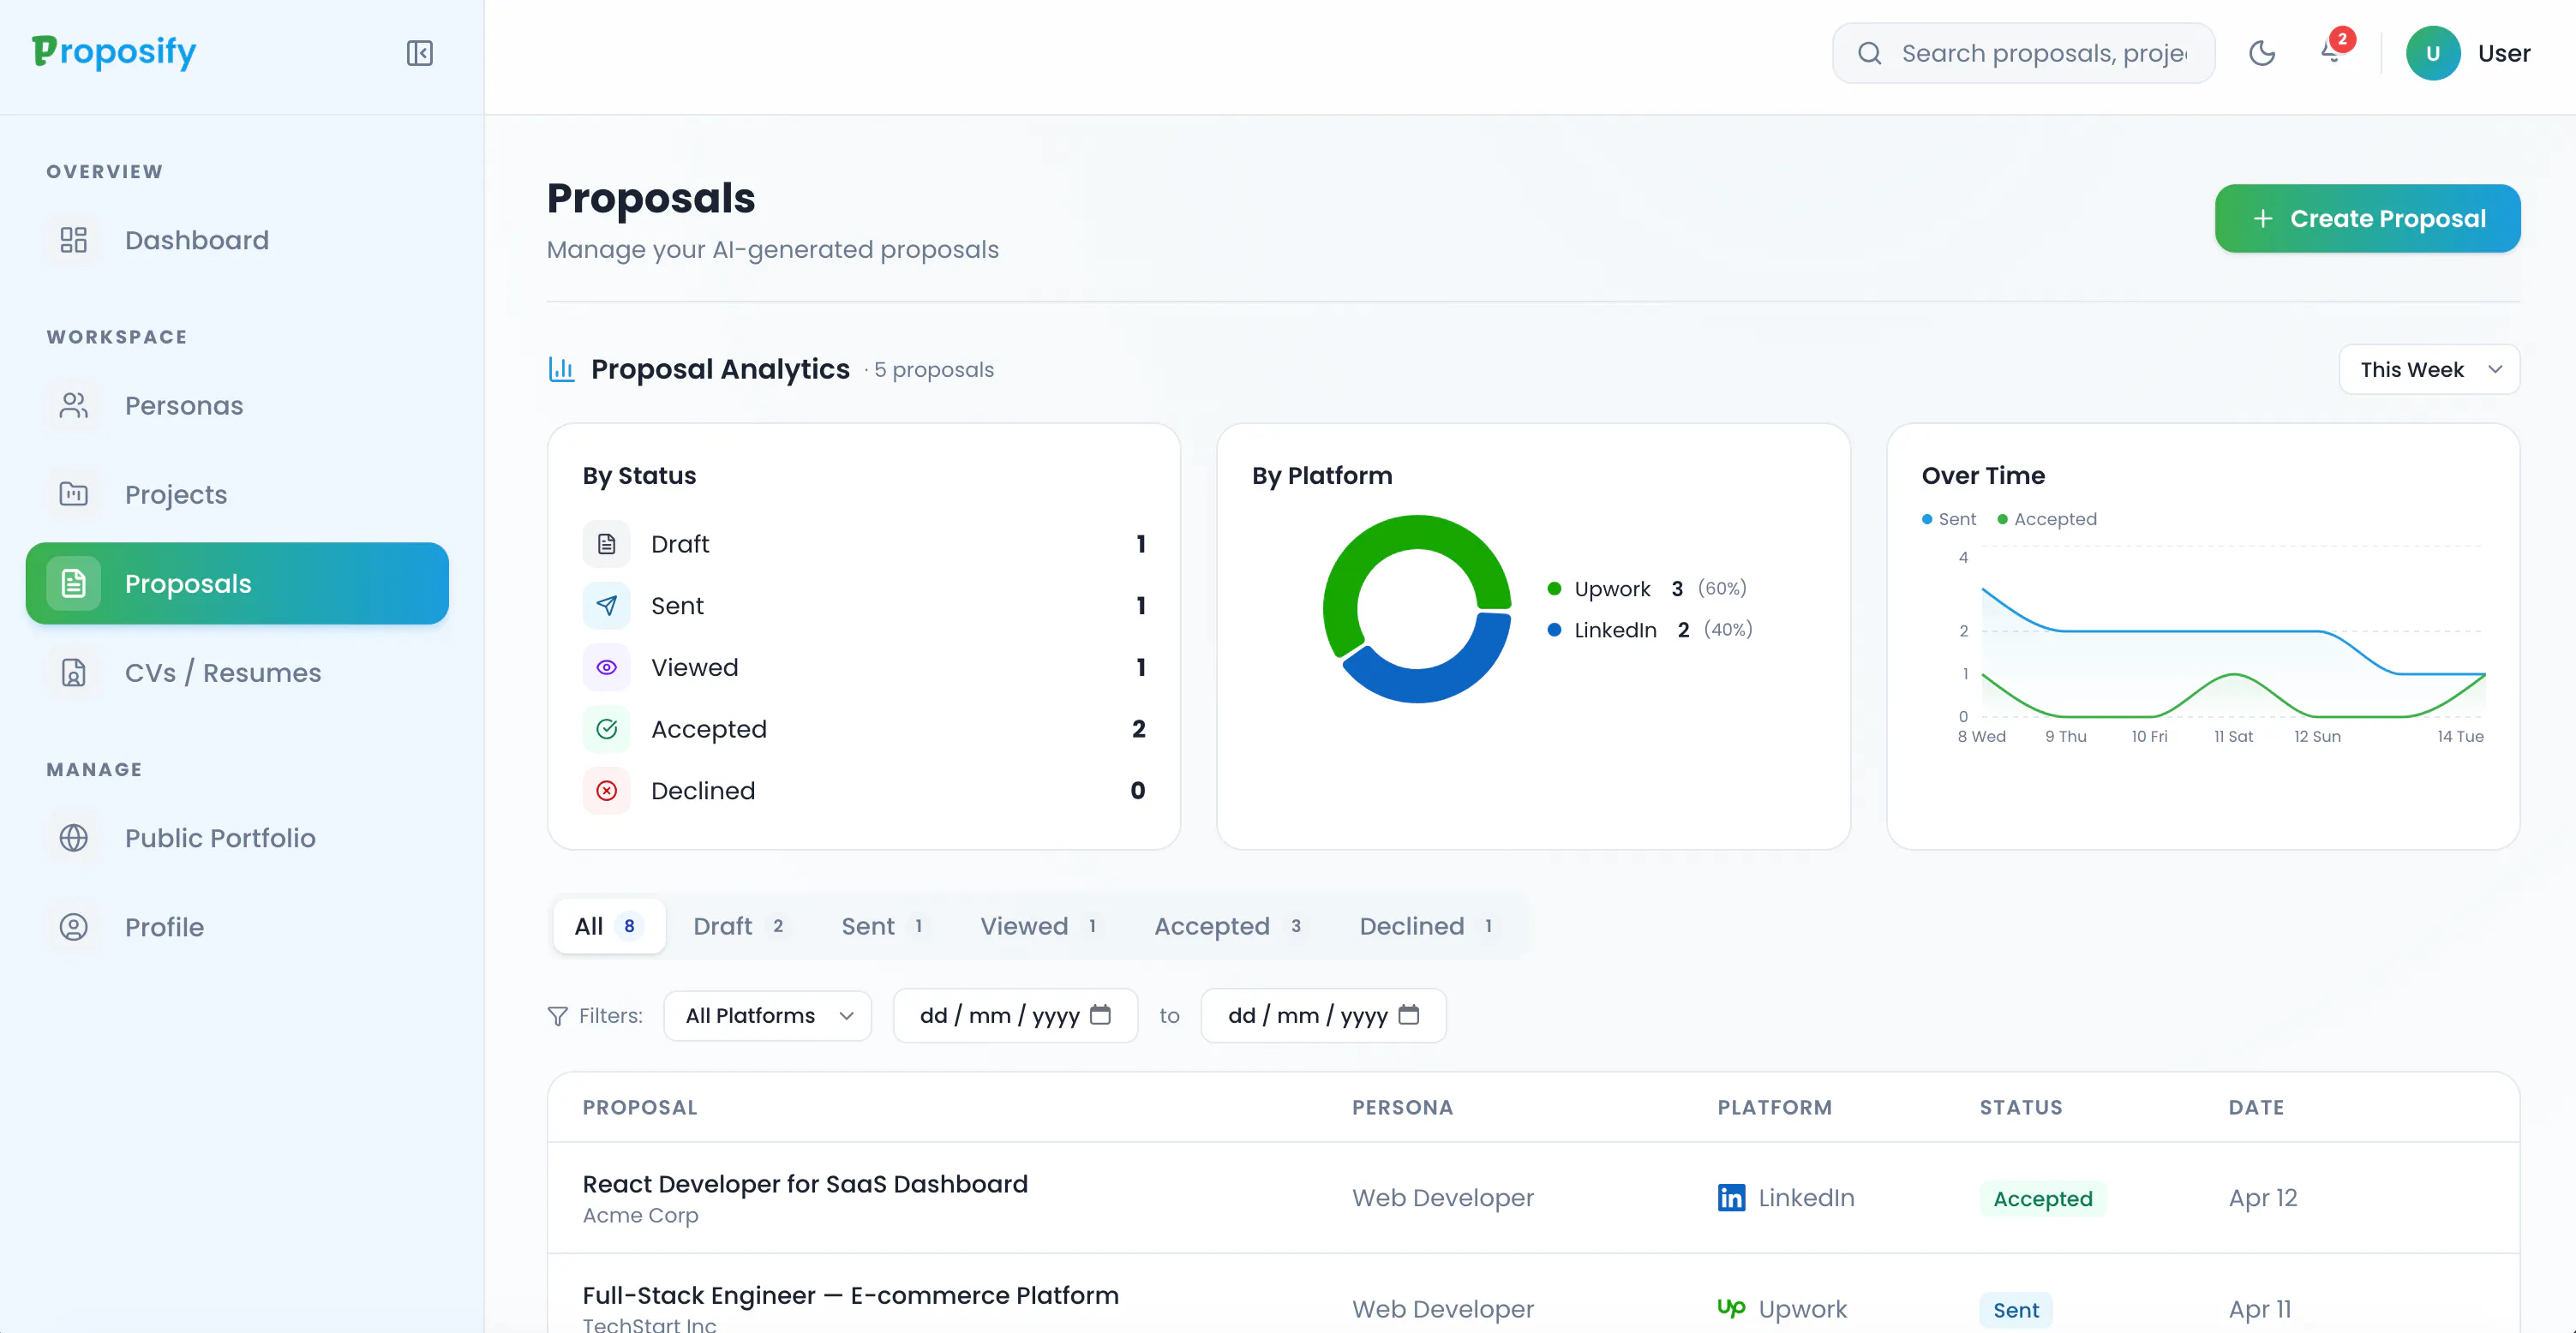Open the start date calendar picker
This screenshot has width=2576, height=1333.
pos(1100,1014)
